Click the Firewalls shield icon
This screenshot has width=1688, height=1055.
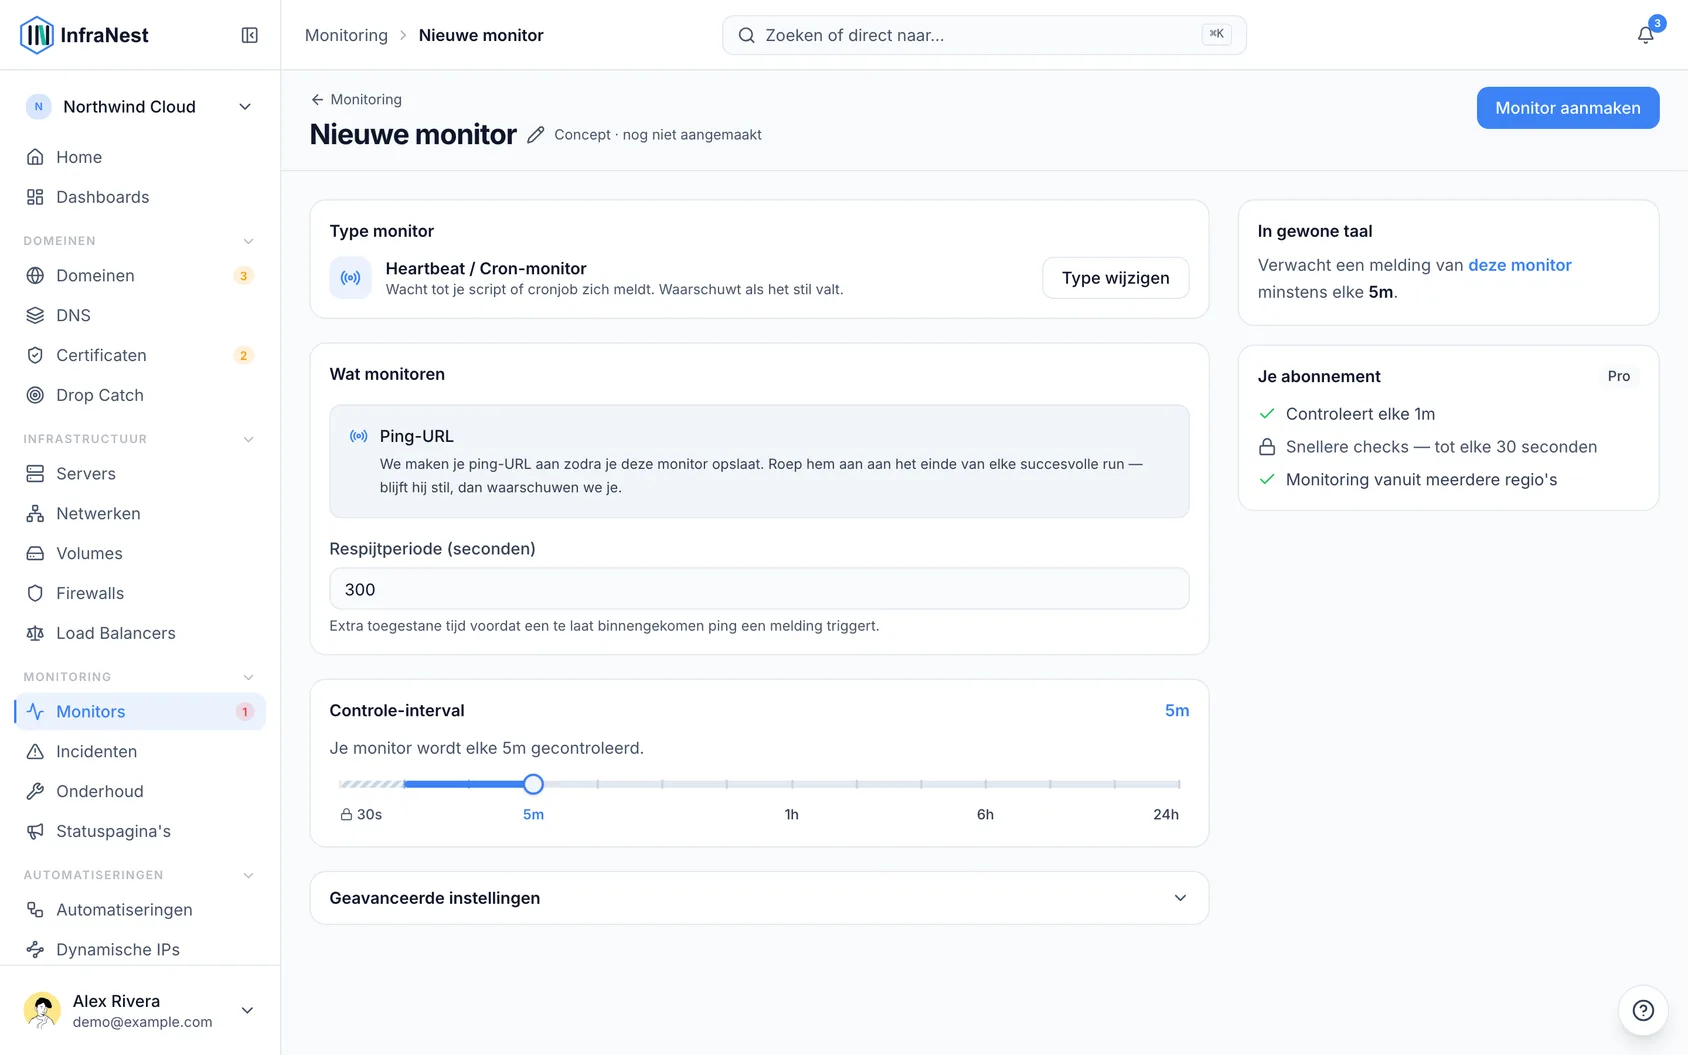pyautogui.click(x=35, y=593)
